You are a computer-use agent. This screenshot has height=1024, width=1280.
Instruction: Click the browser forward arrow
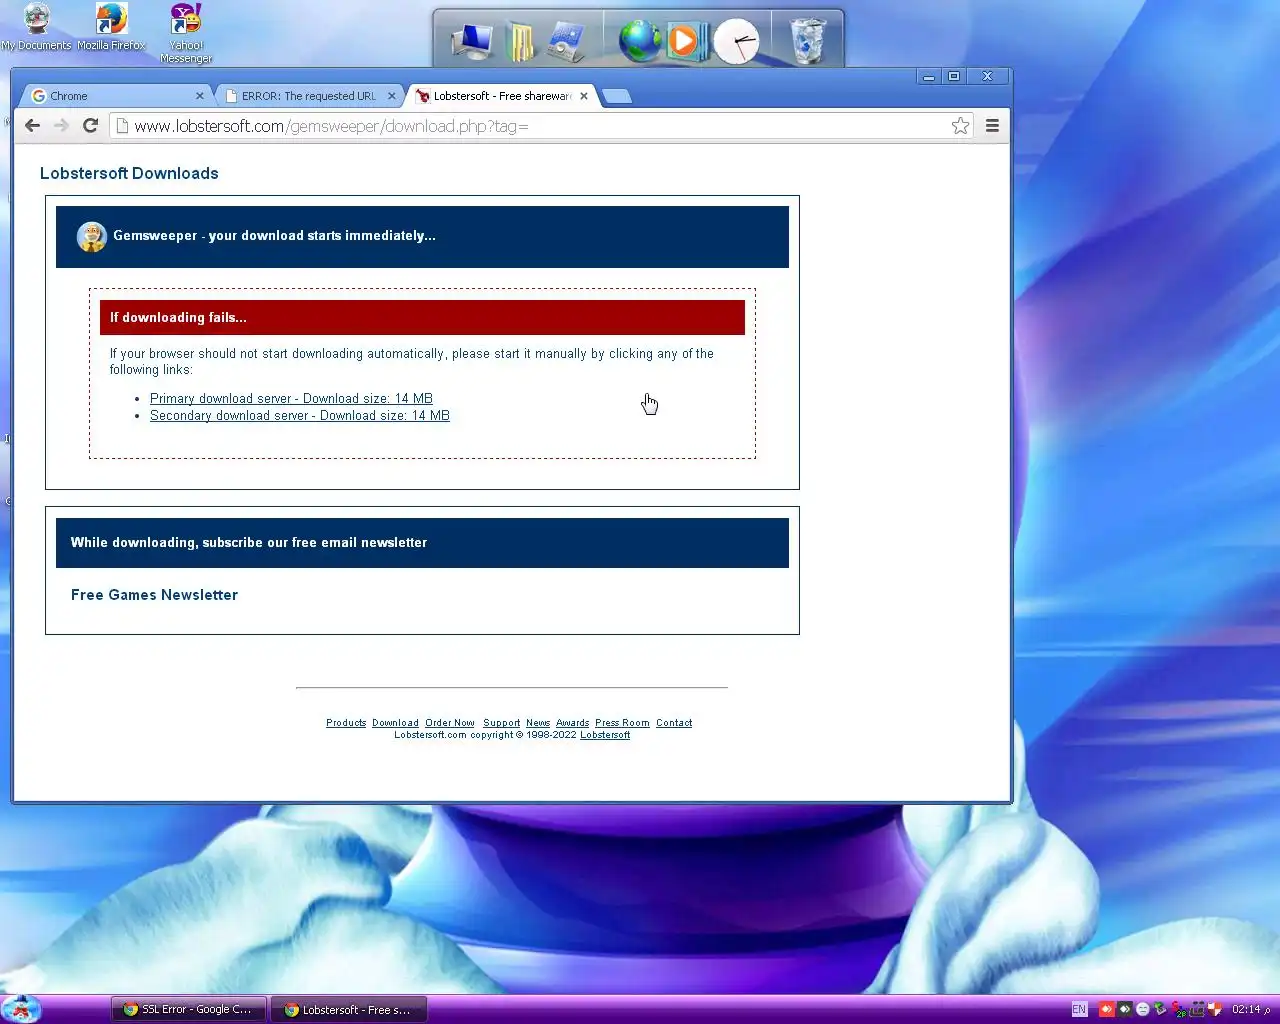pyautogui.click(x=61, y=125)
